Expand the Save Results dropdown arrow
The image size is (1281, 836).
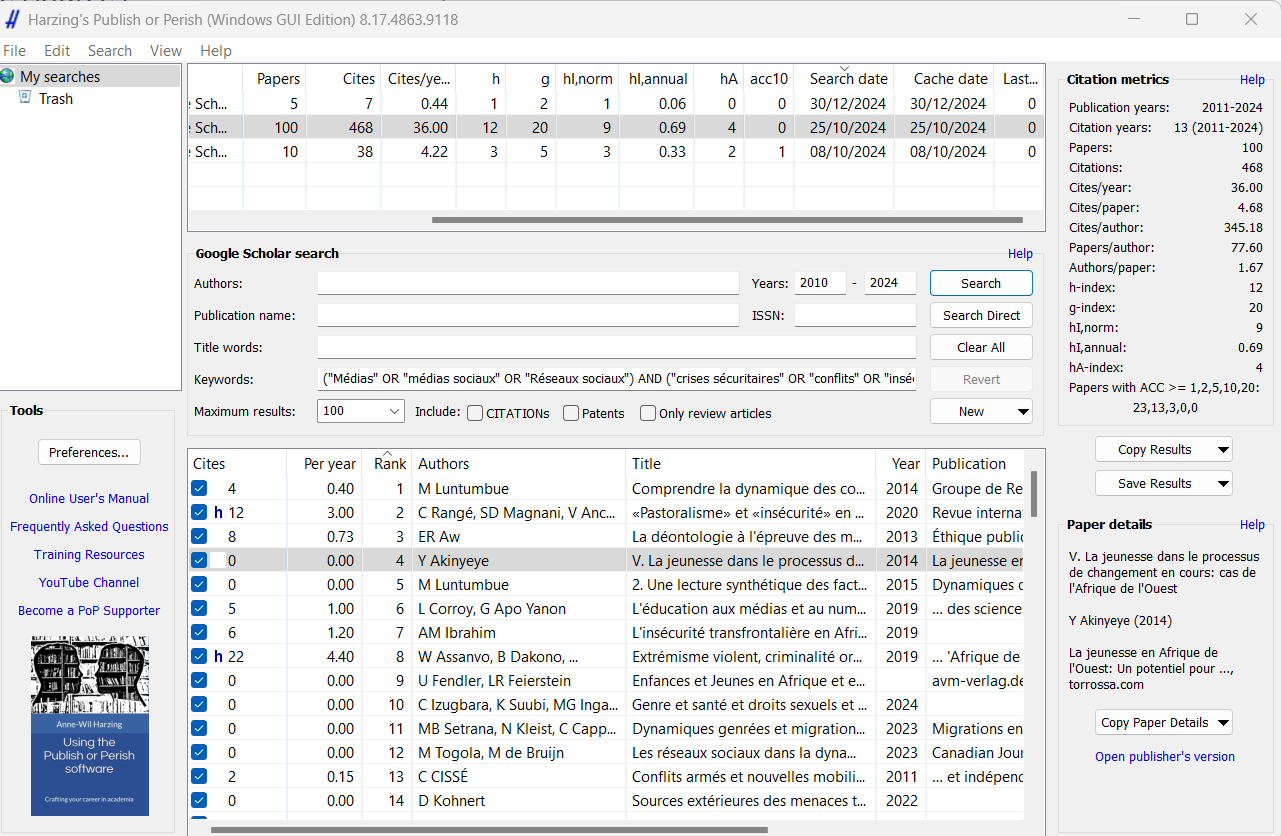click(1222, 484)
